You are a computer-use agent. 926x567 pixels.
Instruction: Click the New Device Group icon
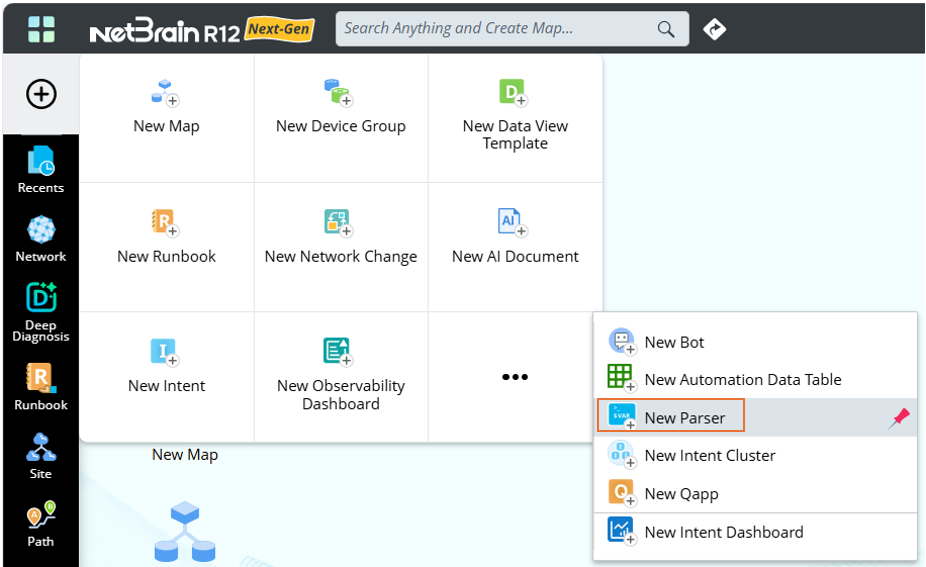(x=338, y=93)
